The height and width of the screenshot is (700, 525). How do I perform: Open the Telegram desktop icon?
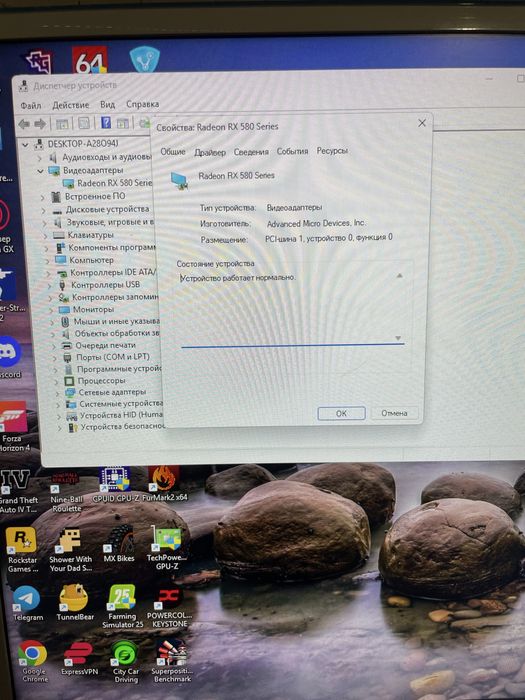(28, 604)
